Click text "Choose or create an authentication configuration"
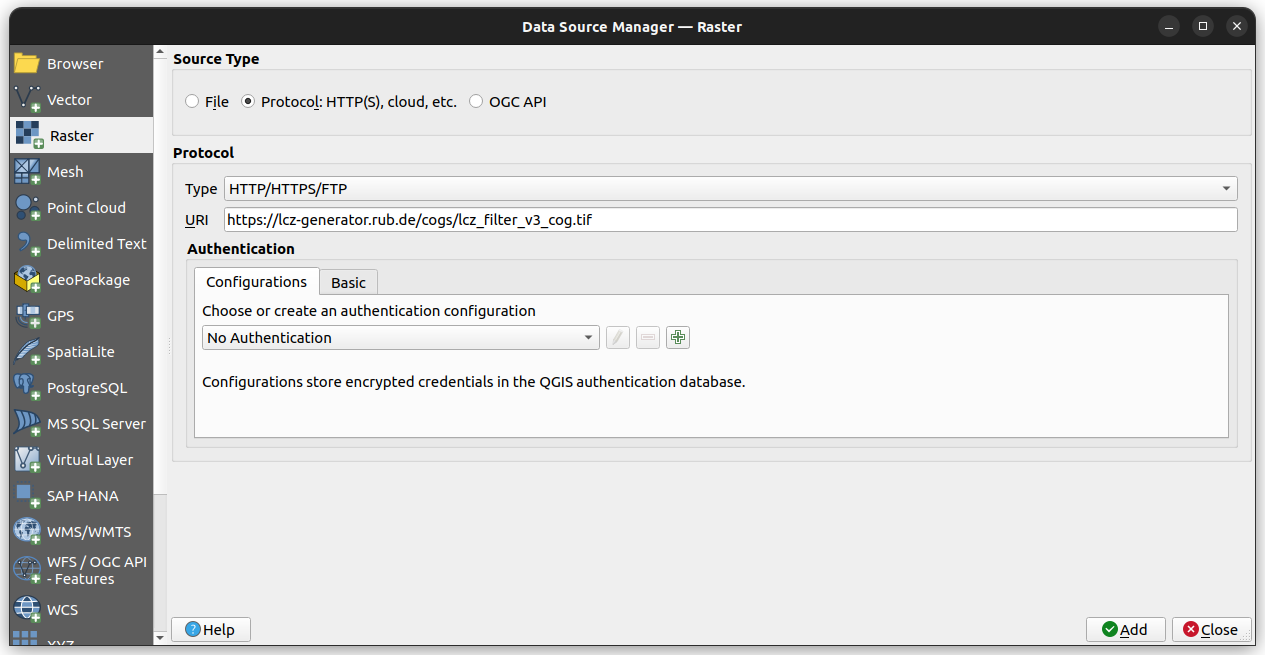The image size is (1265, 655). (x=369, y=311)
